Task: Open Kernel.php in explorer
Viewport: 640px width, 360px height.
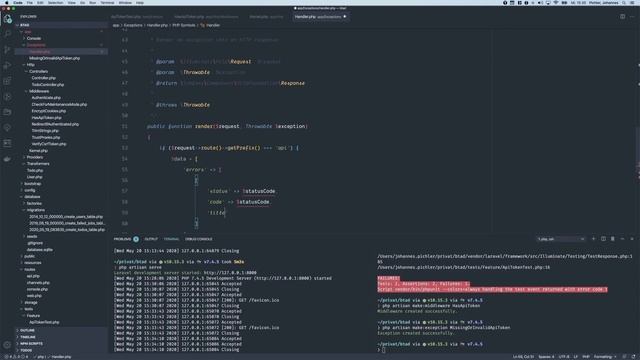Action: [38, 151]
